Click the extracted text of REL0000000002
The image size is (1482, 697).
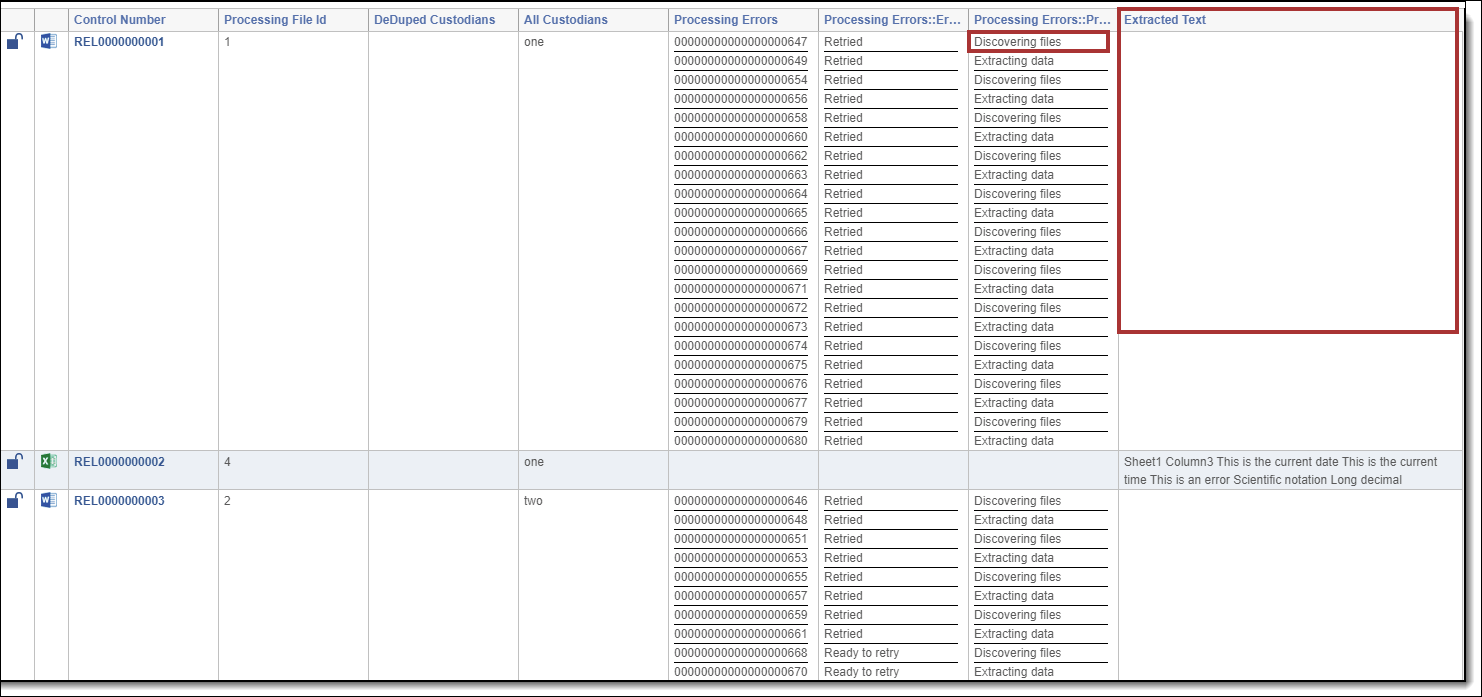pos(1280,470)
